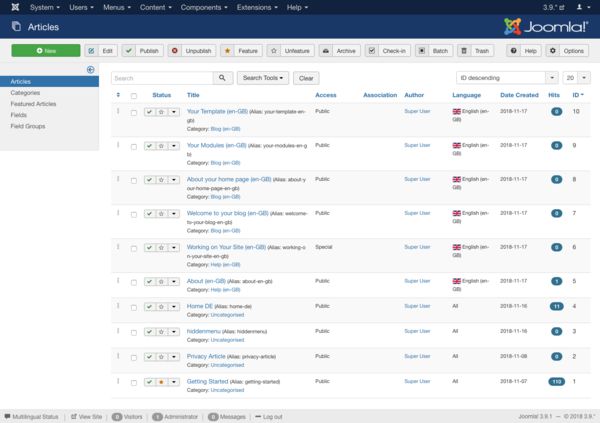Toggle published status of hiddenmenu article

coord(150,332)
